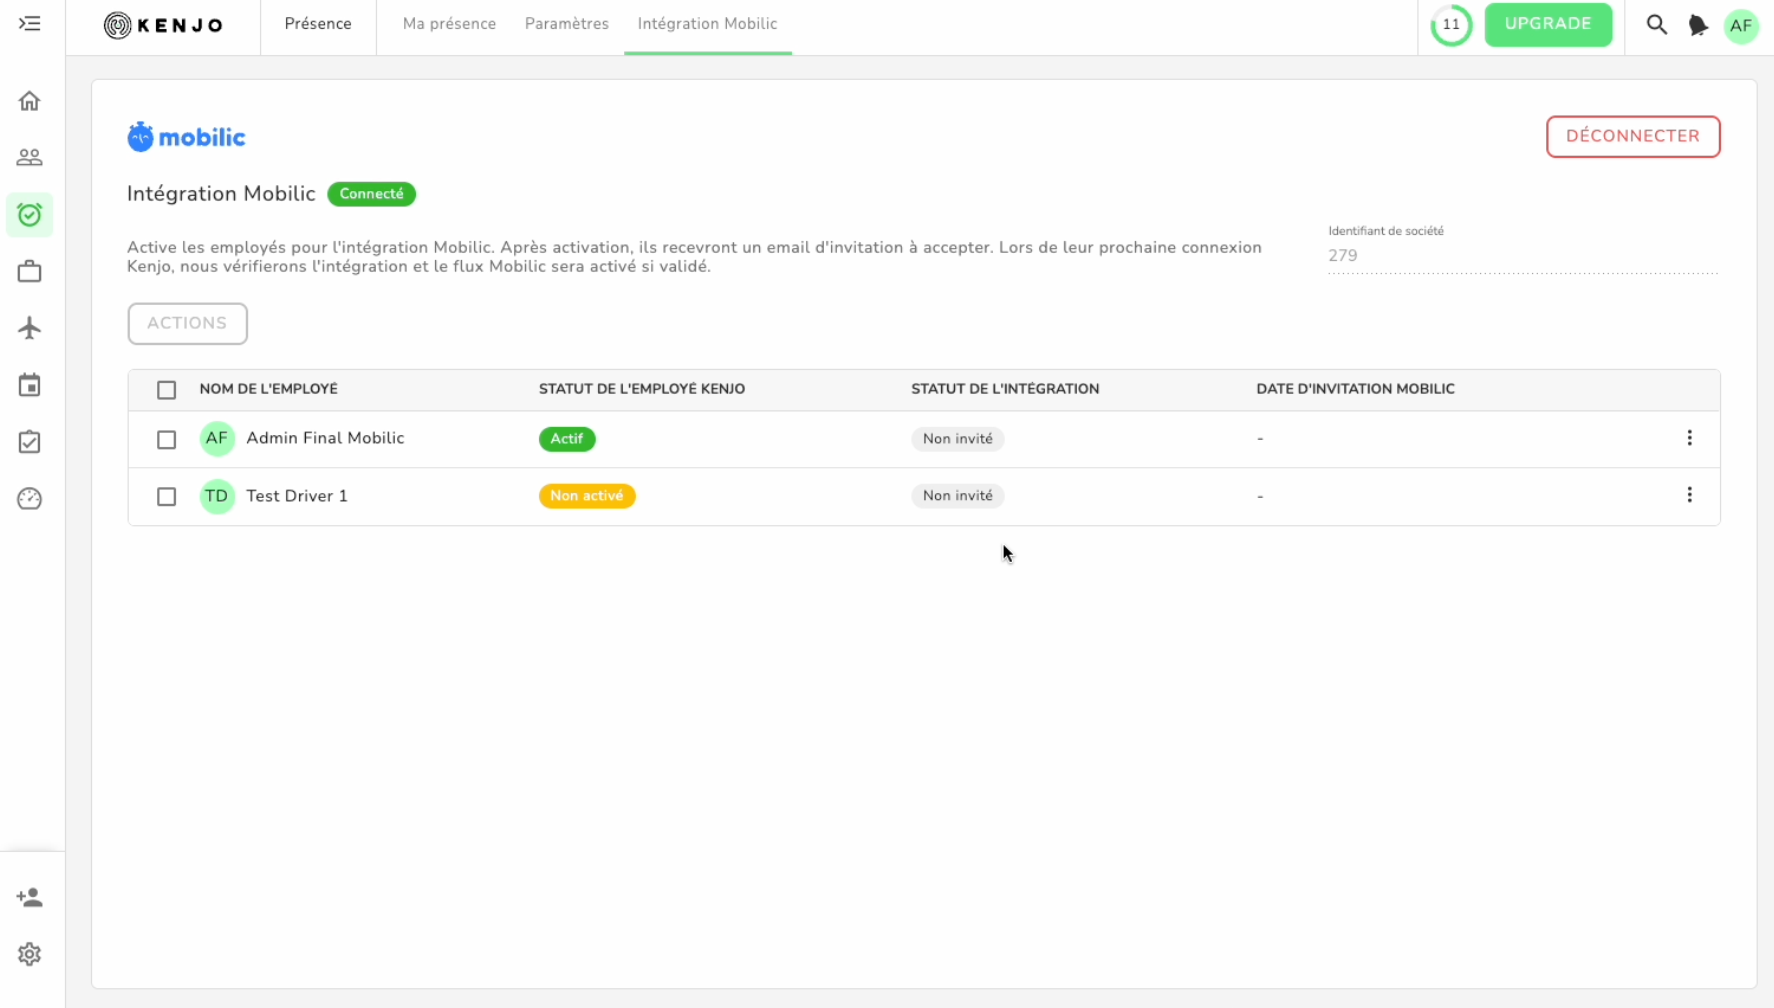The width and height of the screenshot is (1774, 1008).
Task: Open options menu for Admin Final Mobilic
Action: (x=1689, y=438)
